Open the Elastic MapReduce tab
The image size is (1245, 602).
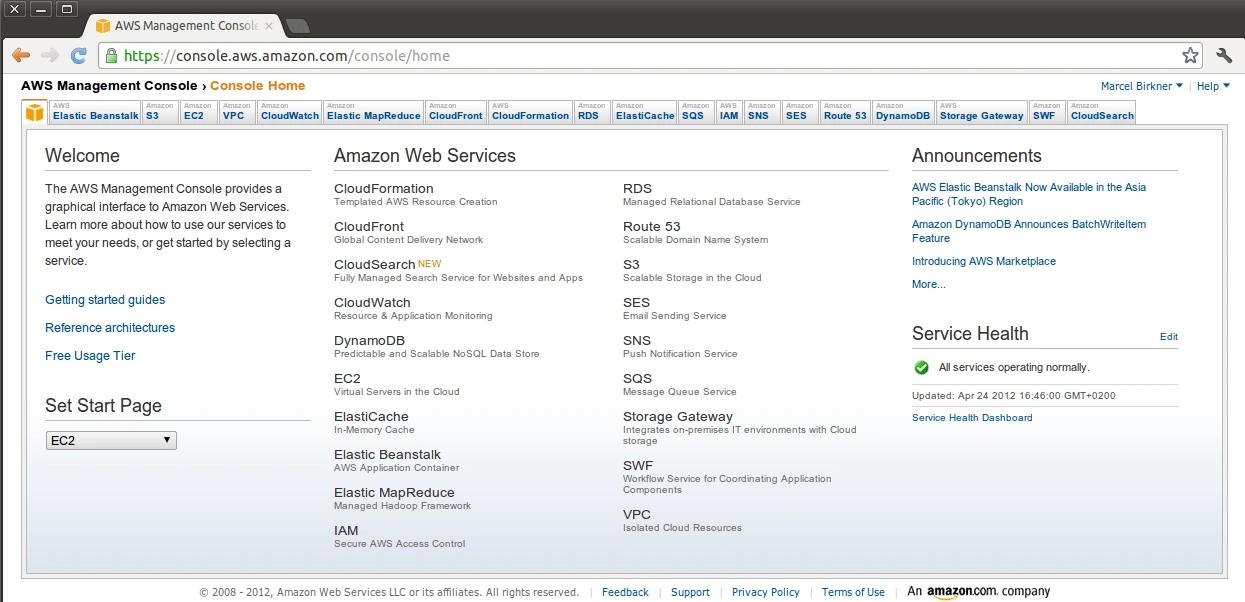point(374,112)
